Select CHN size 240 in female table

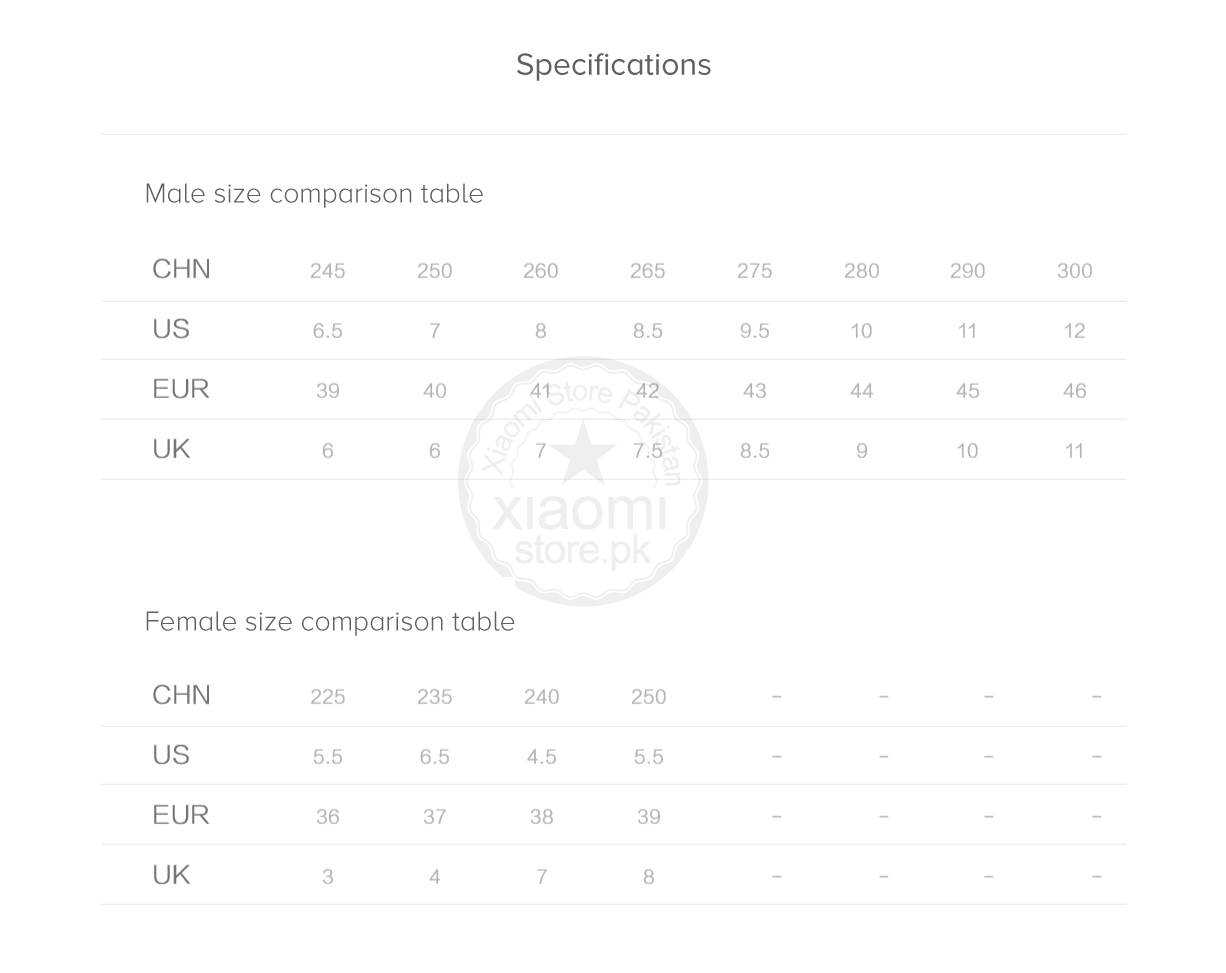coord(541,697)
